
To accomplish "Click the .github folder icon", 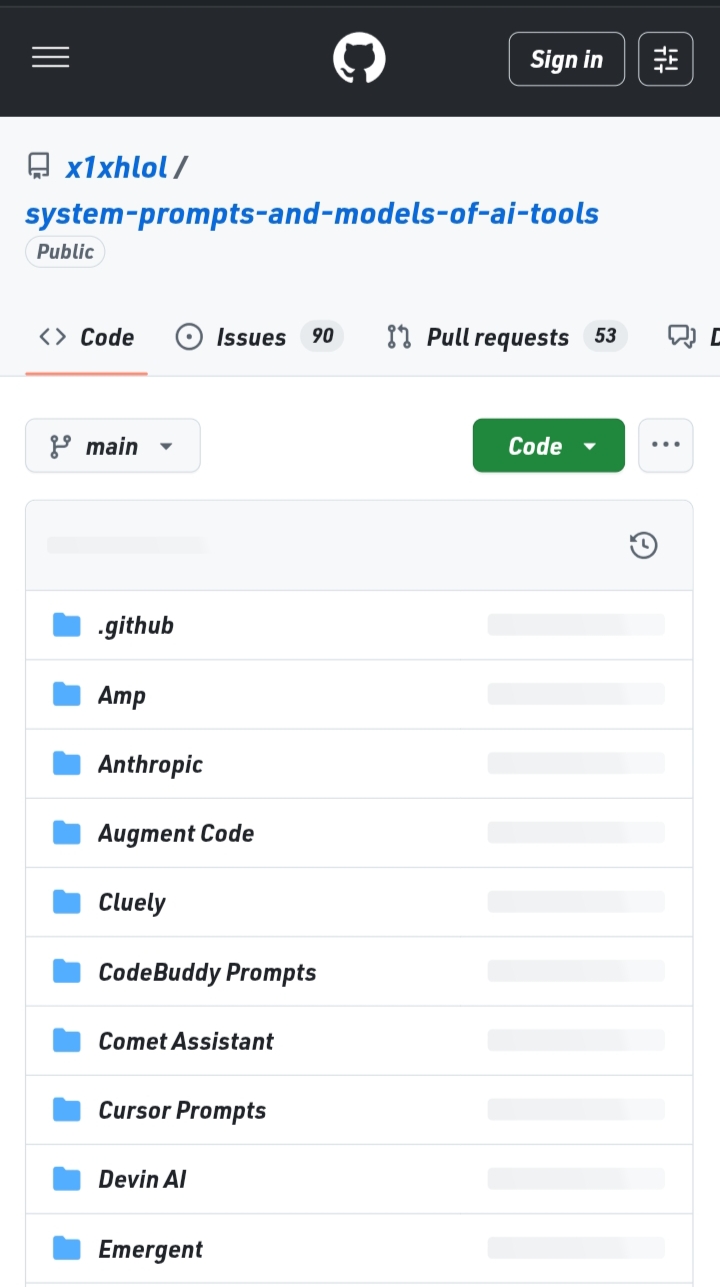I will pos(67,625).
